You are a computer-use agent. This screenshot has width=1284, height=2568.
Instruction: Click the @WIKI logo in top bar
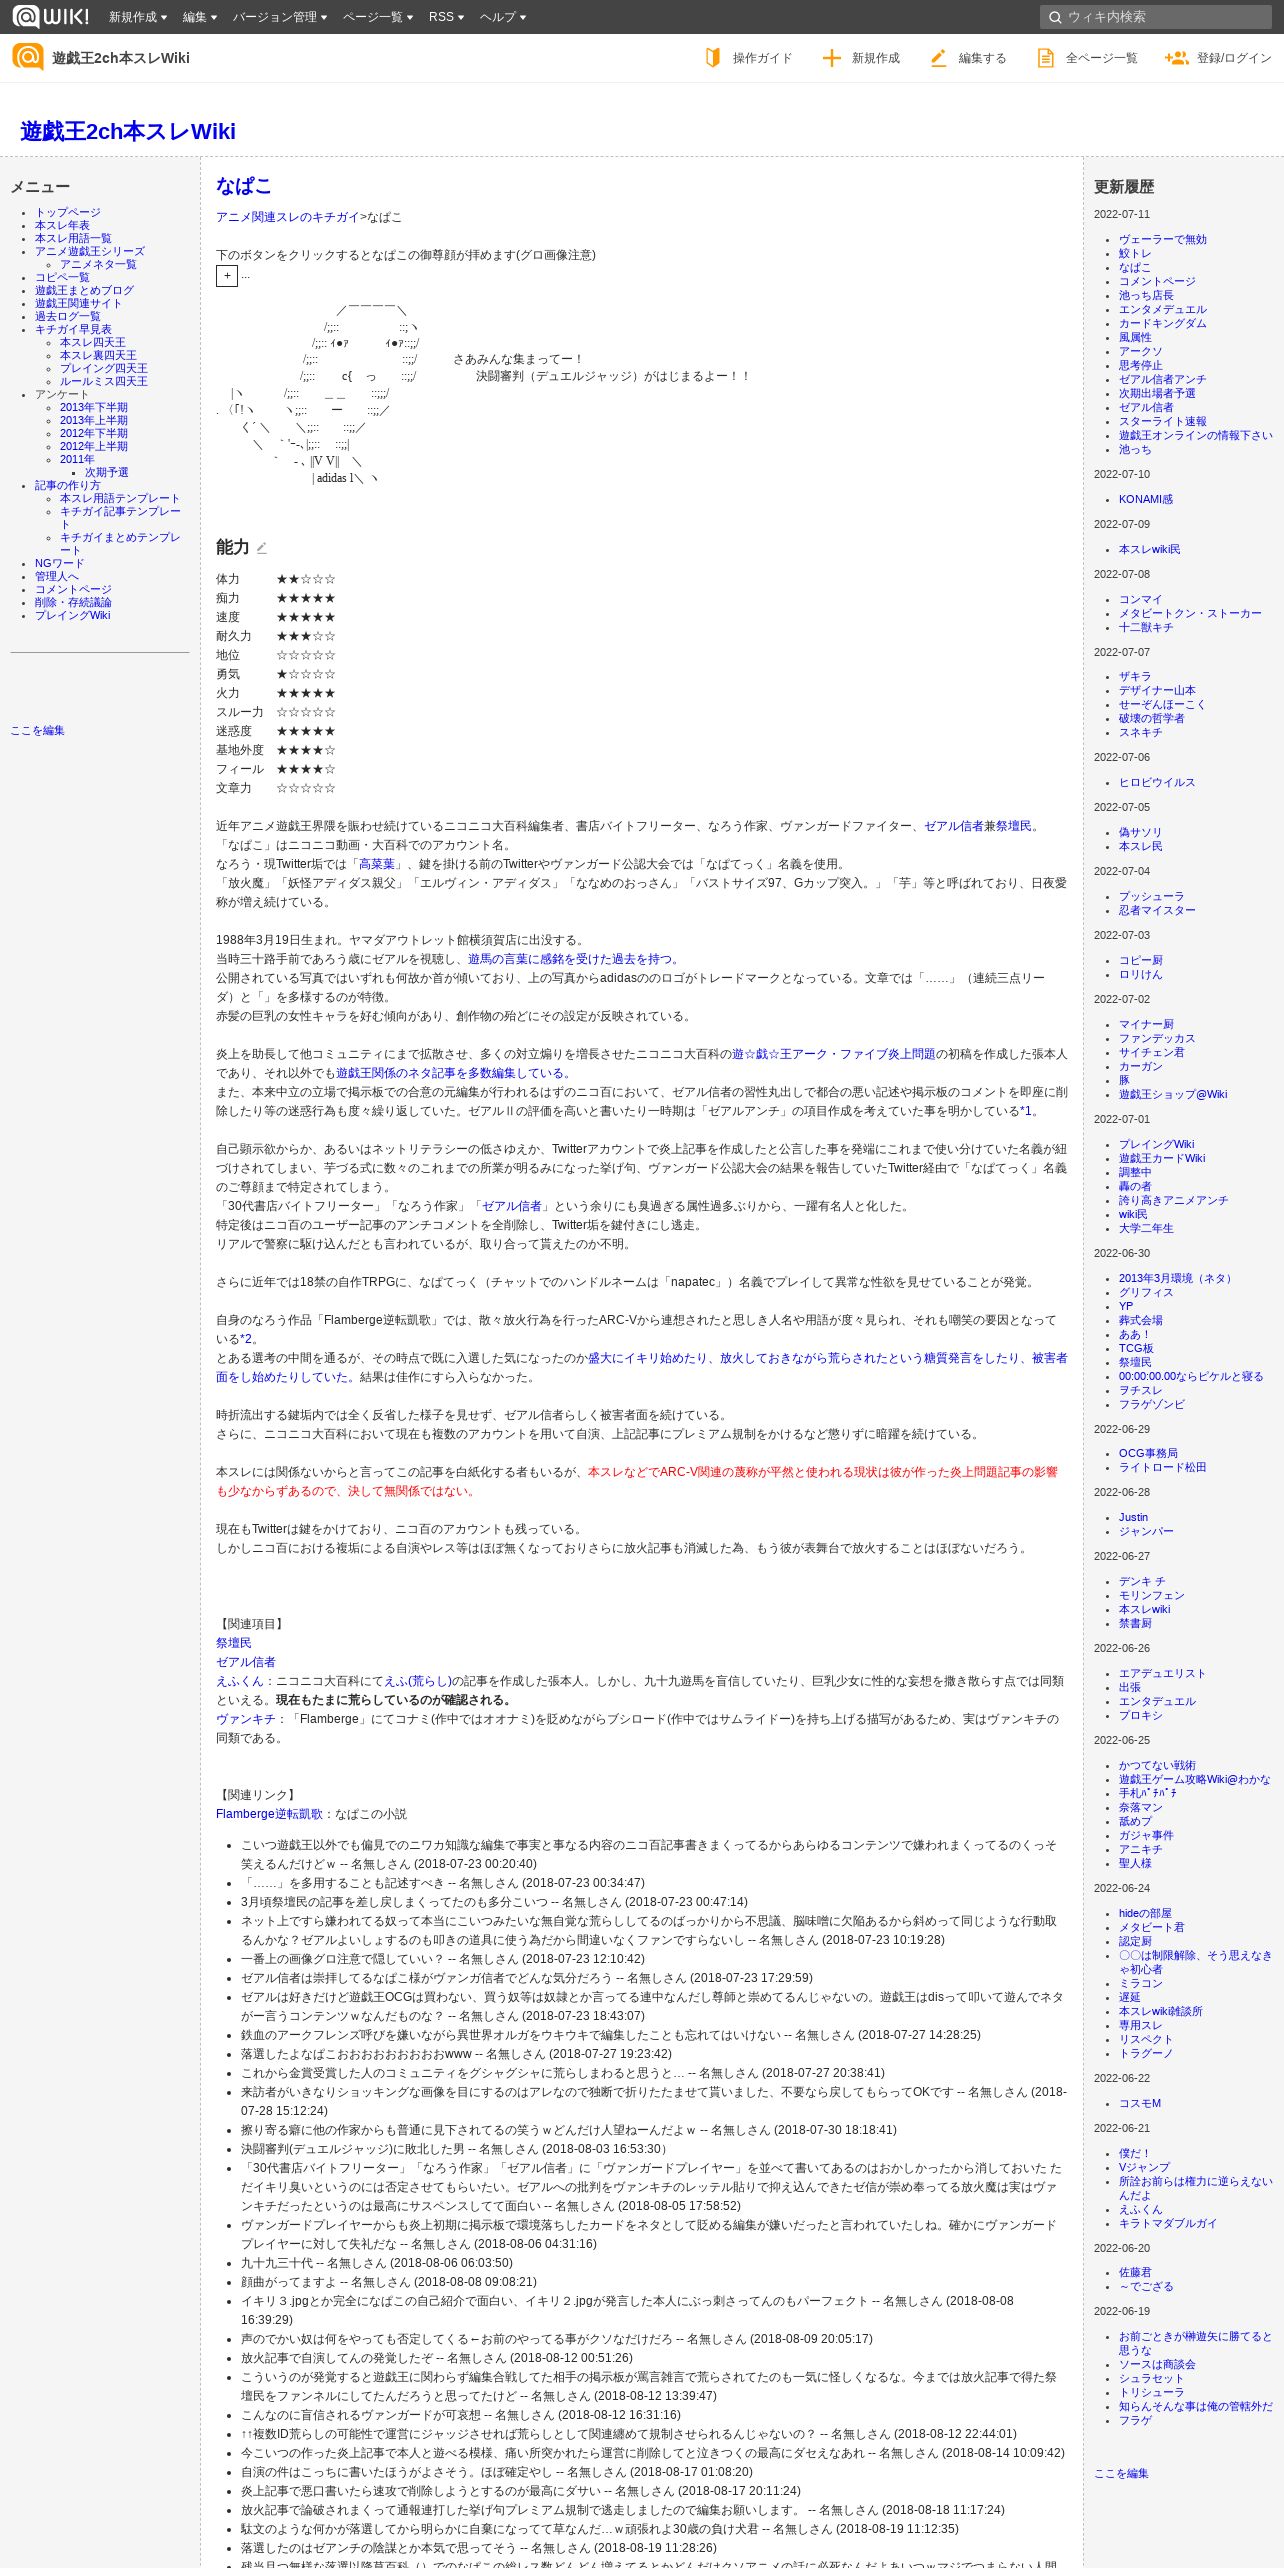pyautogui.click(x=50, y=16)
